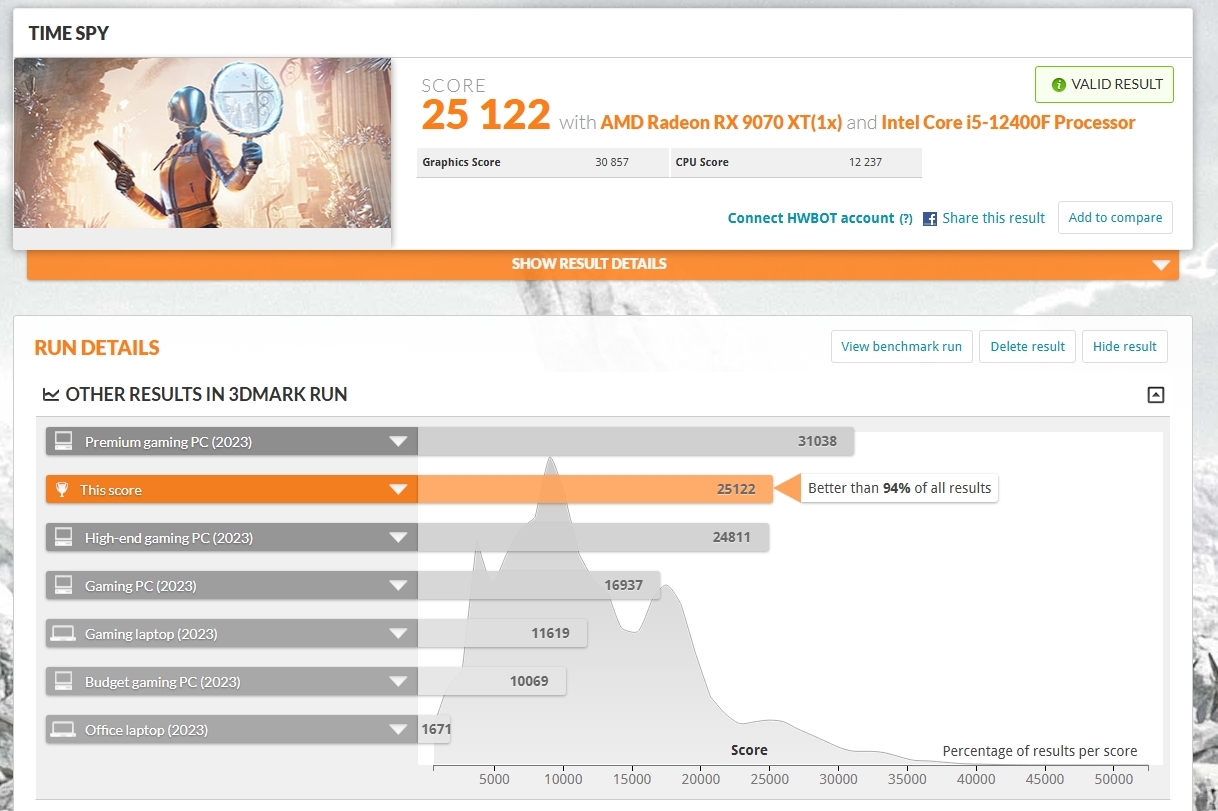Viewport: 1218px width, 811px height.
Task: Click the desktop icon in Budget gaming PC row
Action: (x=64, y=681)
